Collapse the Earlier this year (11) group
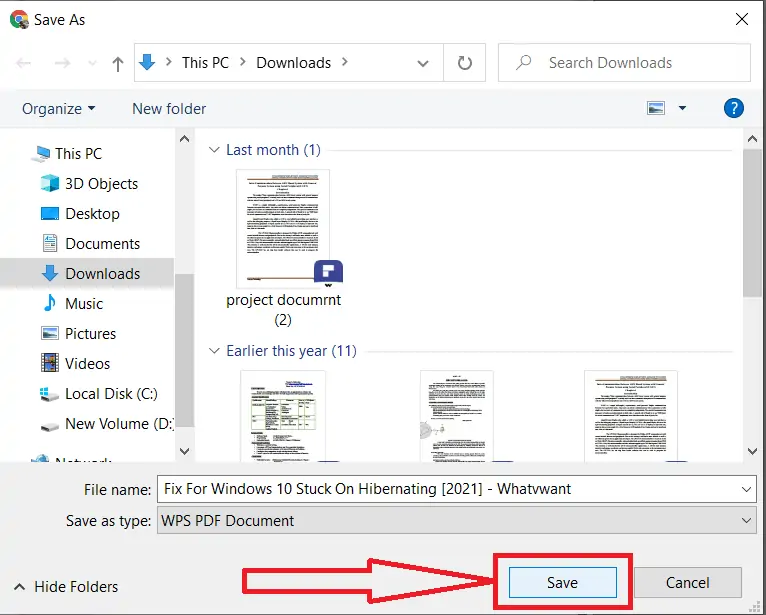 (214, 351)
